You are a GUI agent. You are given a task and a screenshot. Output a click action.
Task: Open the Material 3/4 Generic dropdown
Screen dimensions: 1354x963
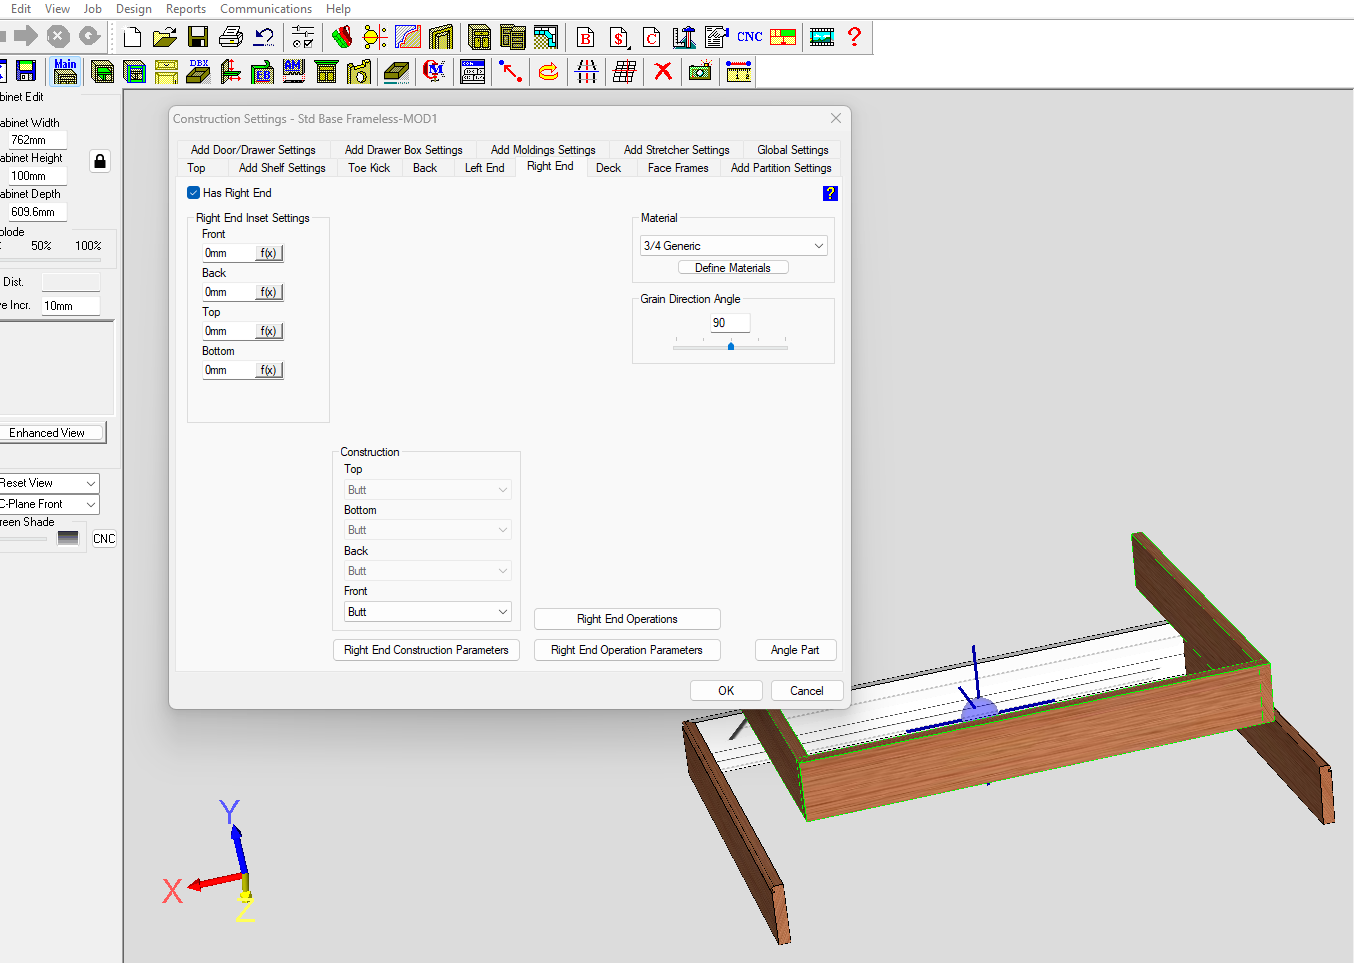(x=734, y=246)
